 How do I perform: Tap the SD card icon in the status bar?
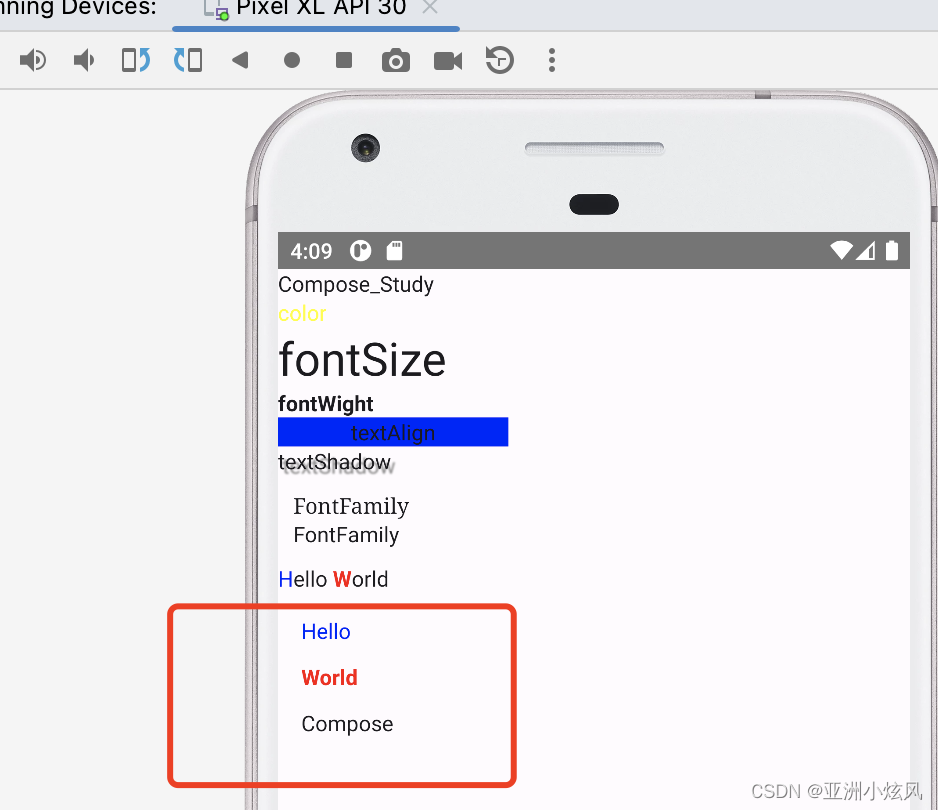tap(395, 251)
